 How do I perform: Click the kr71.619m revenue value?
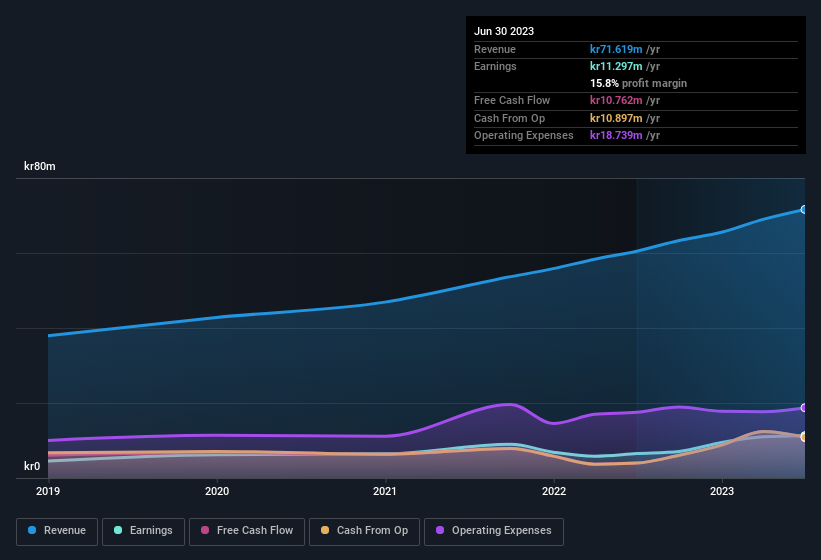click(x=616, y=49)
